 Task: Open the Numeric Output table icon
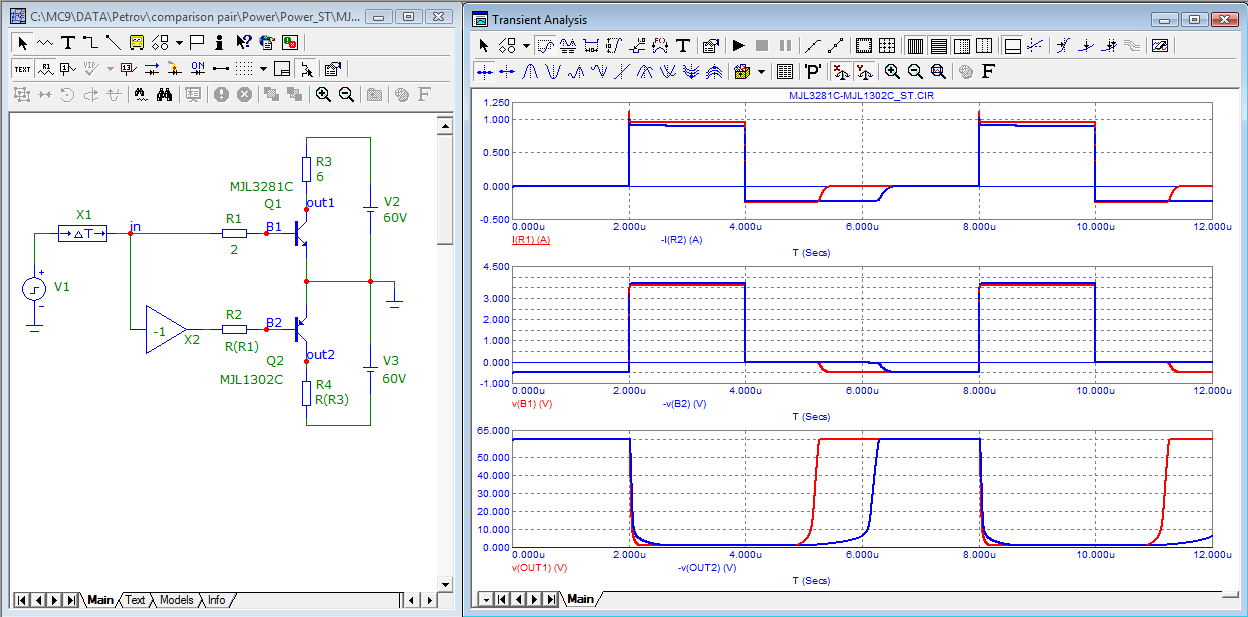tap(785, 71)
